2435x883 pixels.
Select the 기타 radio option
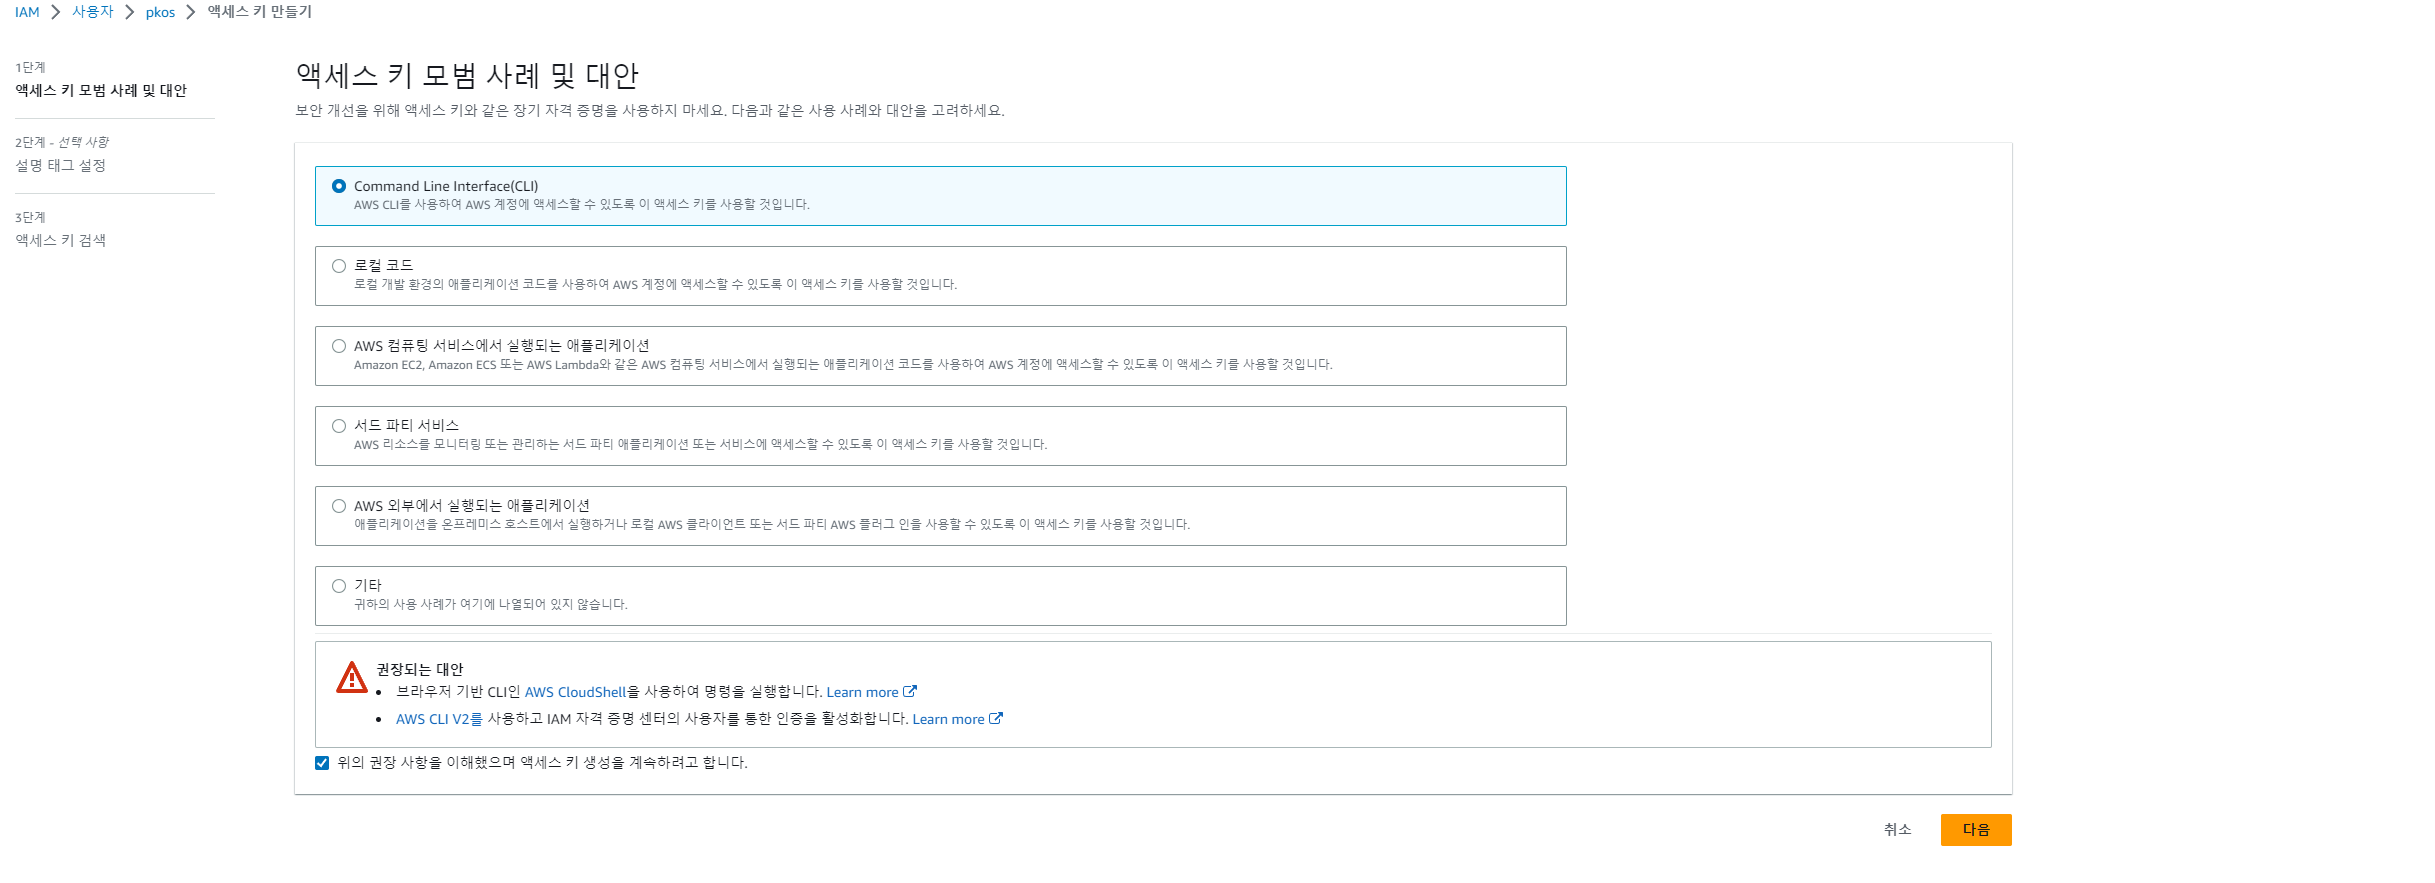pyautogui.click(x=339, y=586)
